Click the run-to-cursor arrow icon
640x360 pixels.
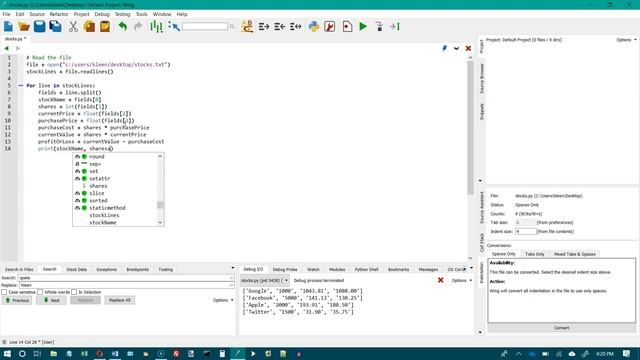[x=395, y=27]
